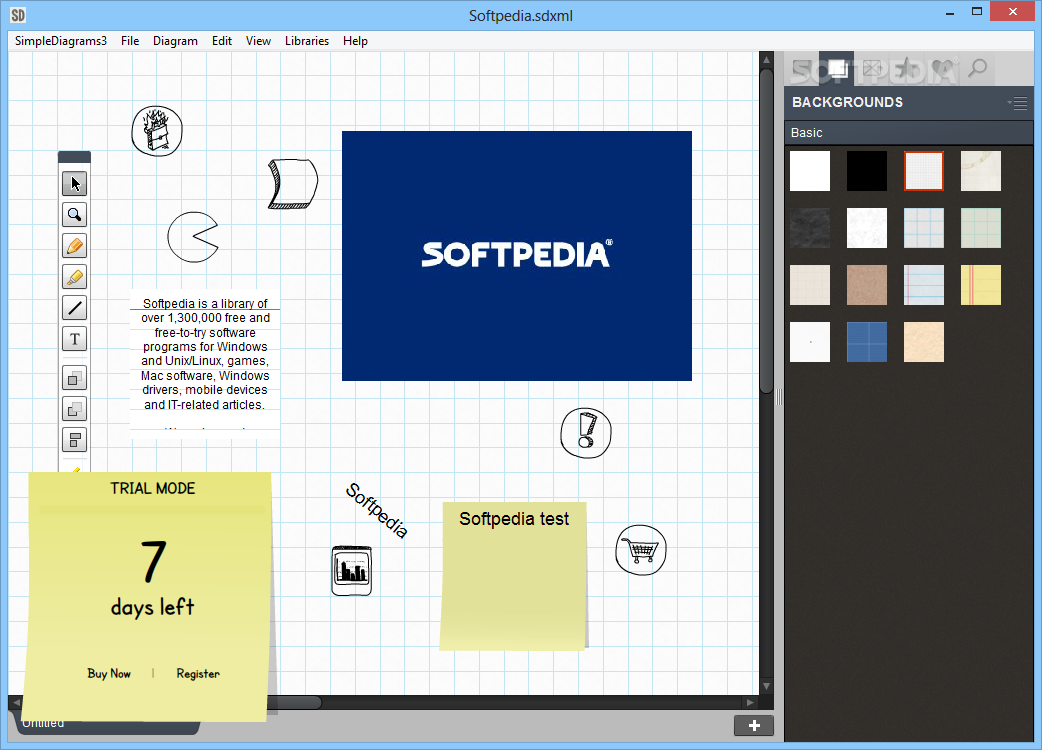Viewport: 1042px width, 750px height.
Task: Select the burning cabinet icon on canvas
Action: point(157,131)
